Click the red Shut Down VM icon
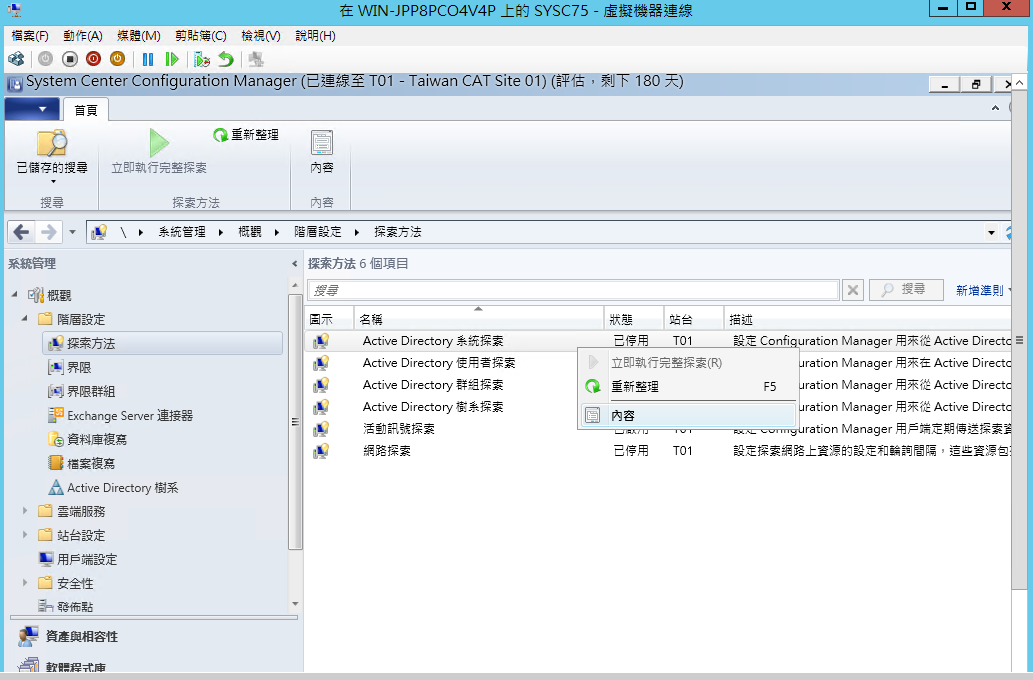1033x680 pixels. coord(94,59)
